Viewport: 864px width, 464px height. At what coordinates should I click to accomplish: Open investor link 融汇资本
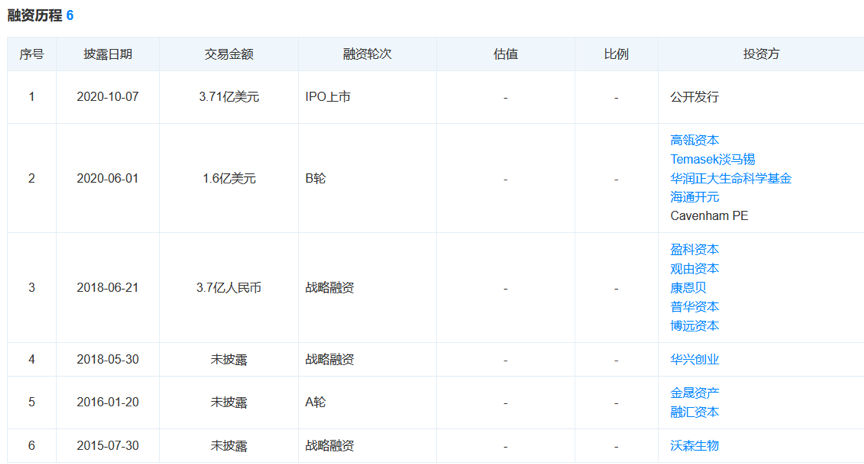[x=694, y=412]
